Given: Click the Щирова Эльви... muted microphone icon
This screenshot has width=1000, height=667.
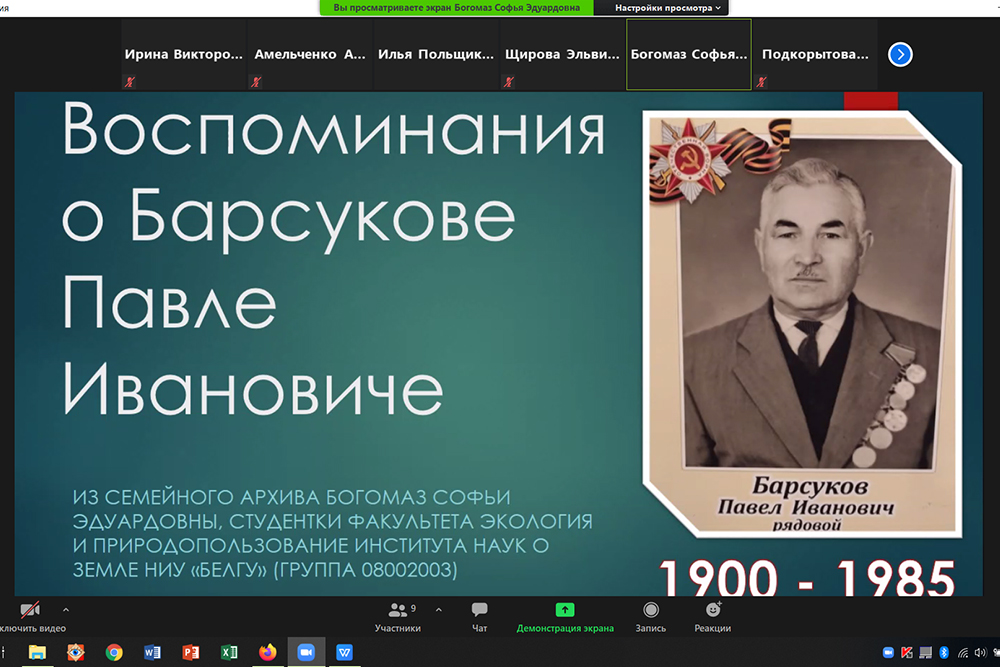Looking at the screenshot, I should pos(508,83).
